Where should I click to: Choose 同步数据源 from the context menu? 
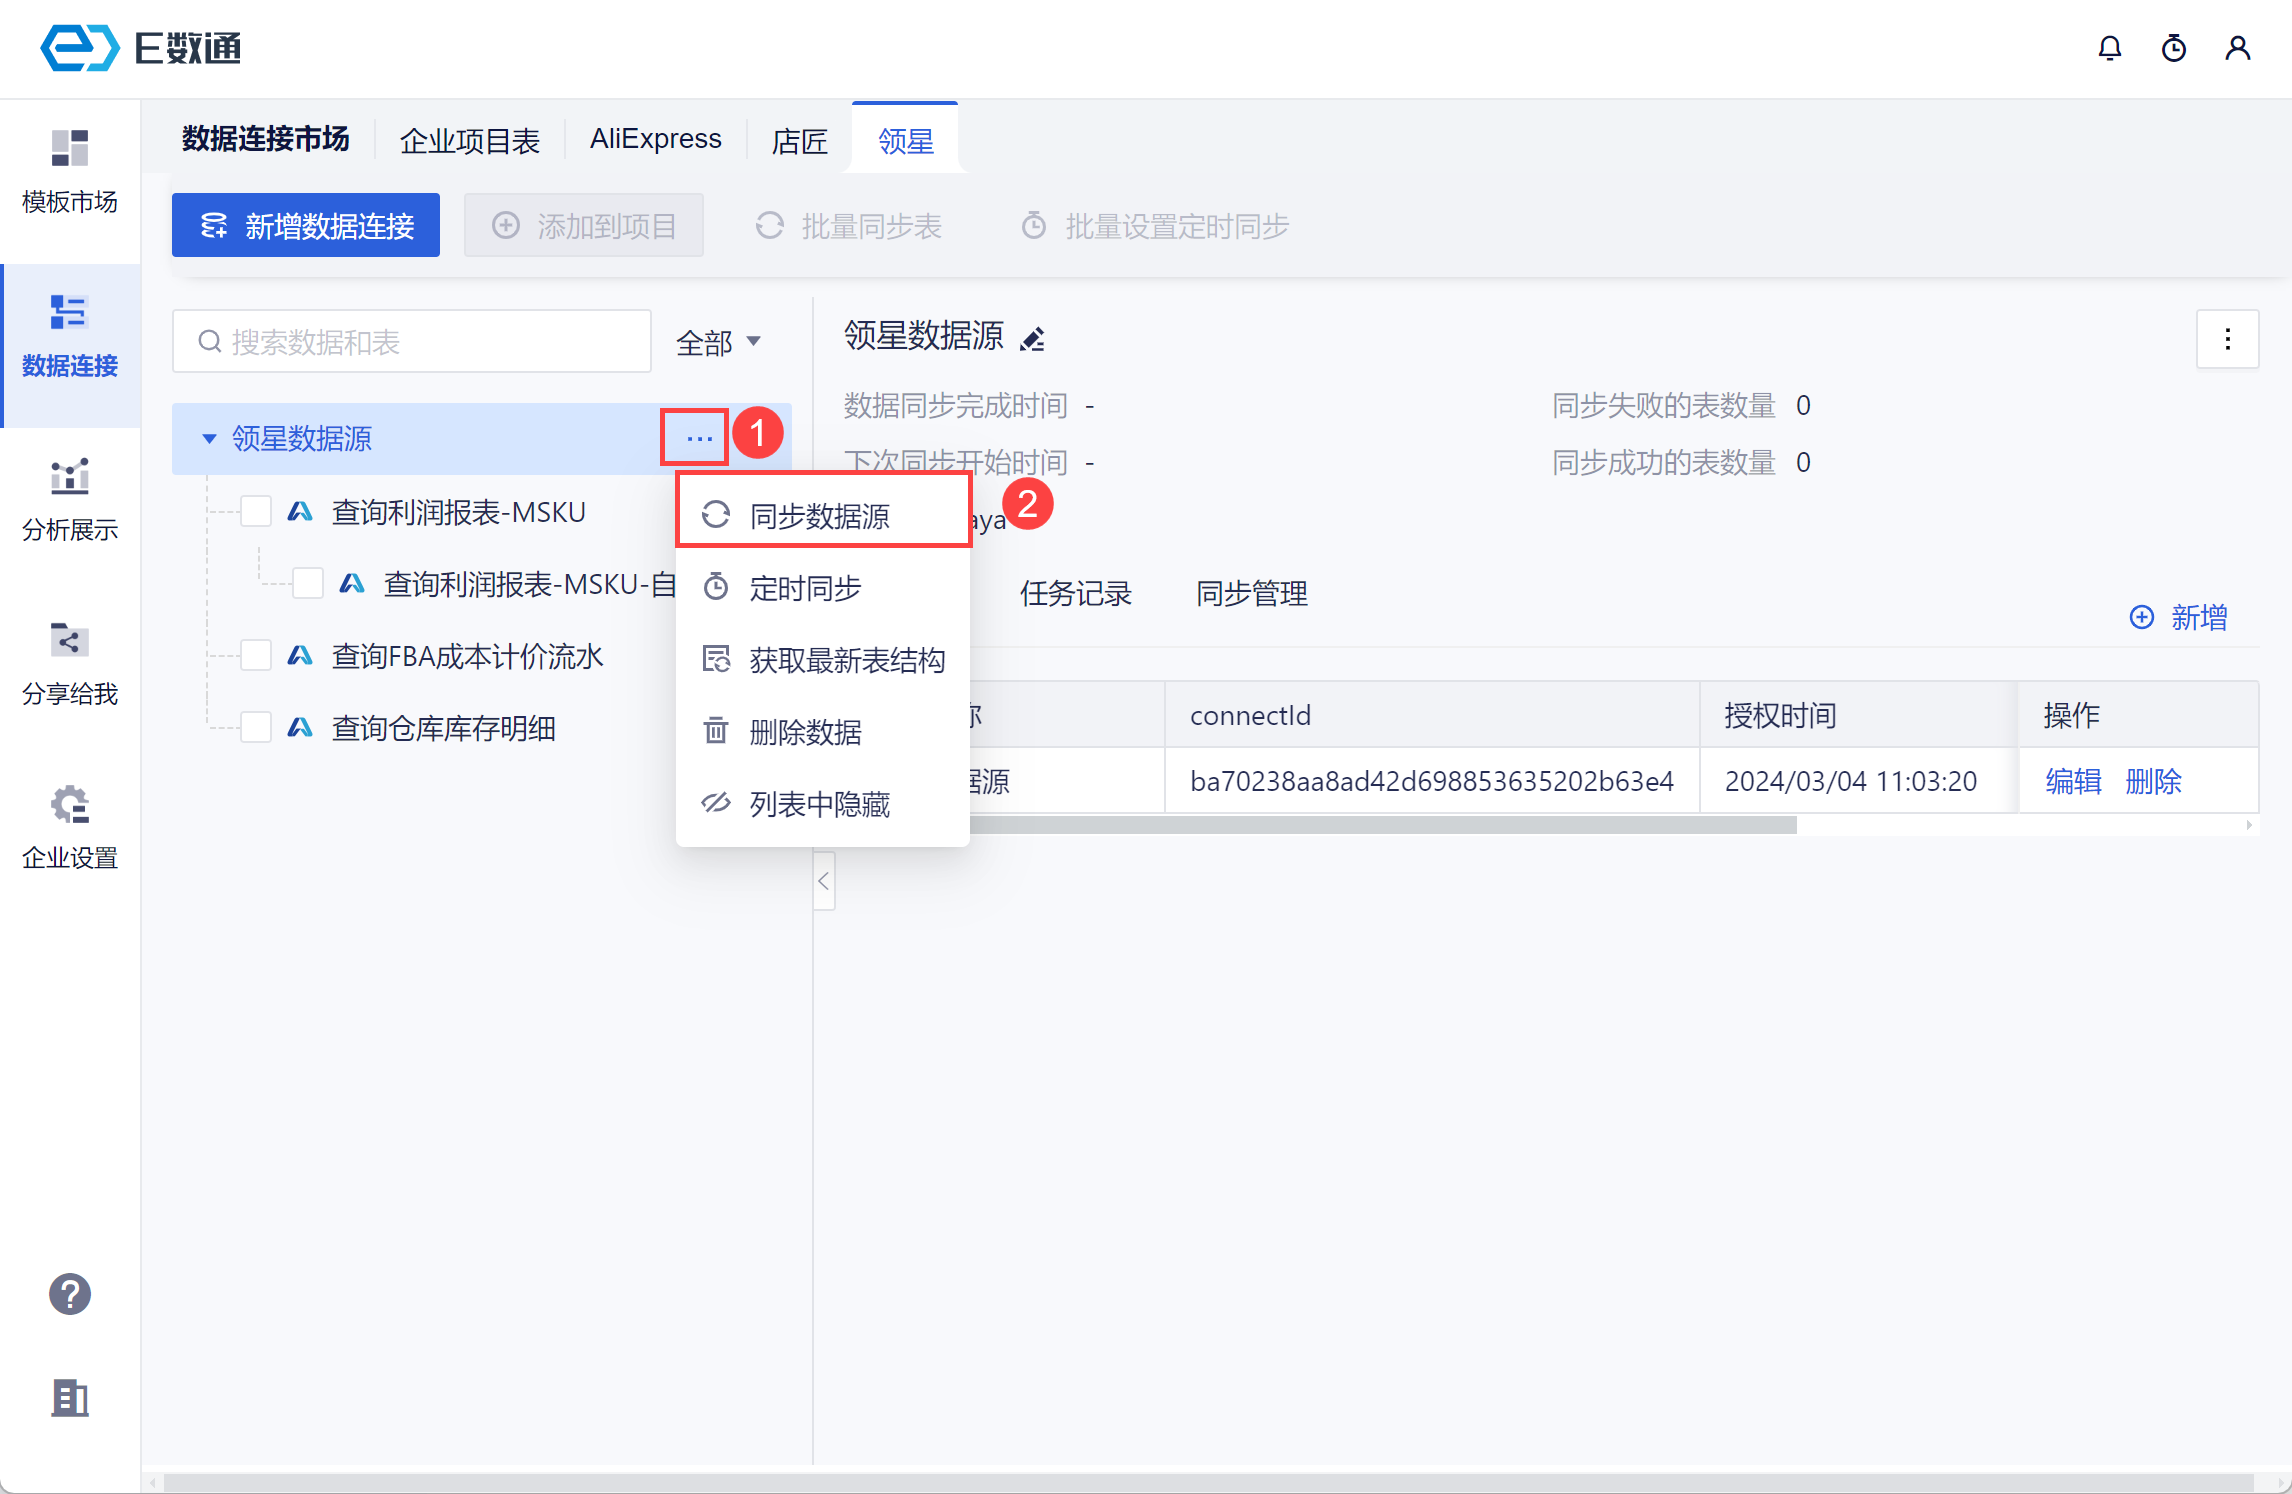(x=820, y=516)
